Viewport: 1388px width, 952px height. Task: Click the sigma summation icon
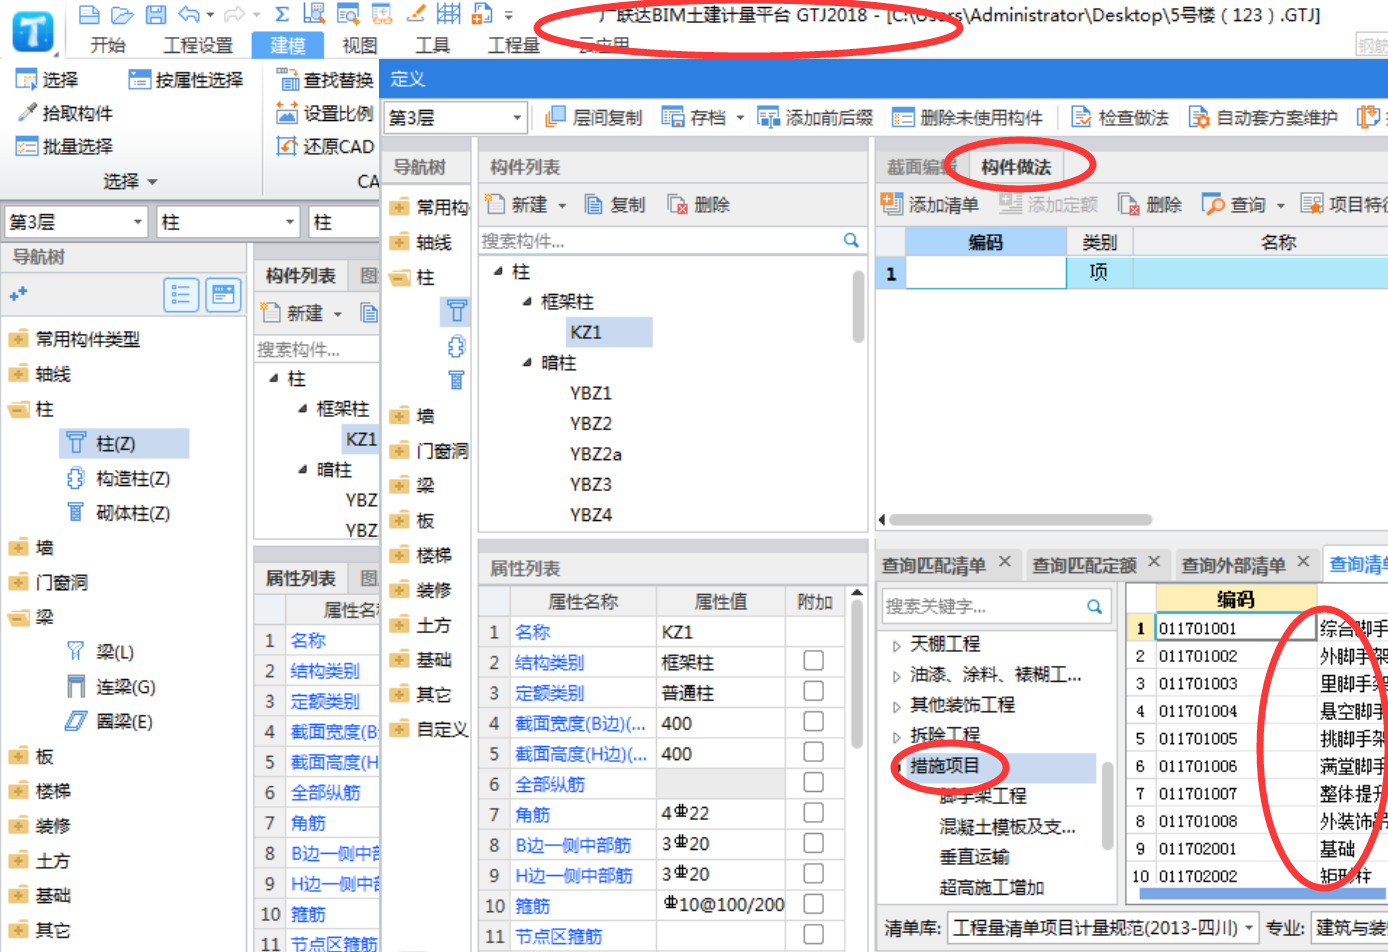(x=282, y=14)
